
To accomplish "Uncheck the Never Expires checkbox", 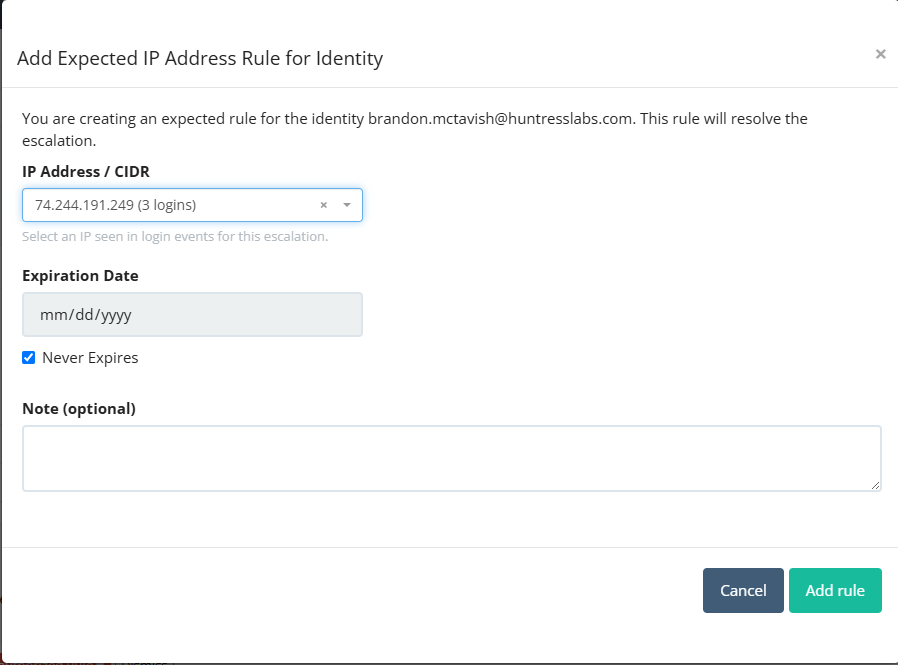I will [x=29, y=357].
